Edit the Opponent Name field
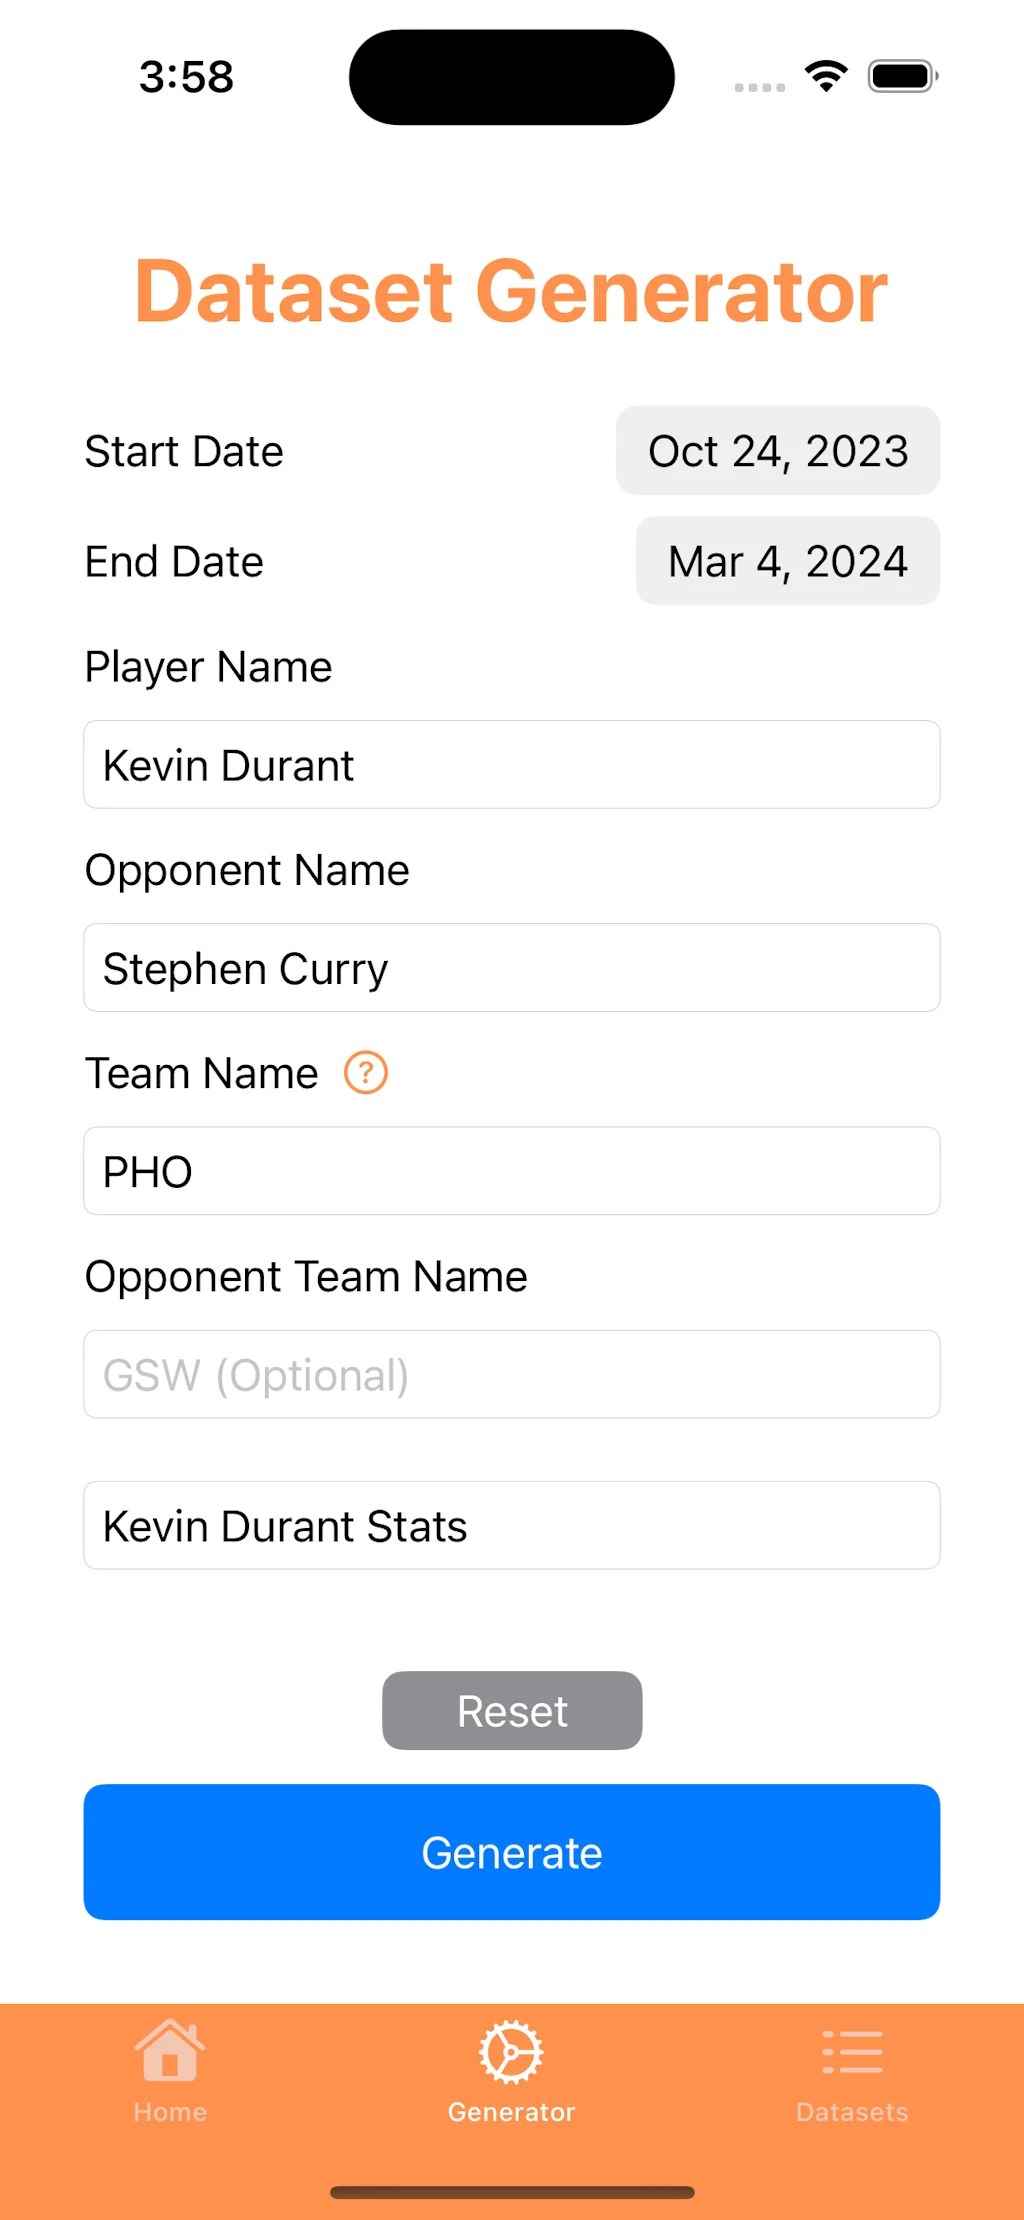The height and width of the screenshot is (2220, 1024). (x=512, y=968)
